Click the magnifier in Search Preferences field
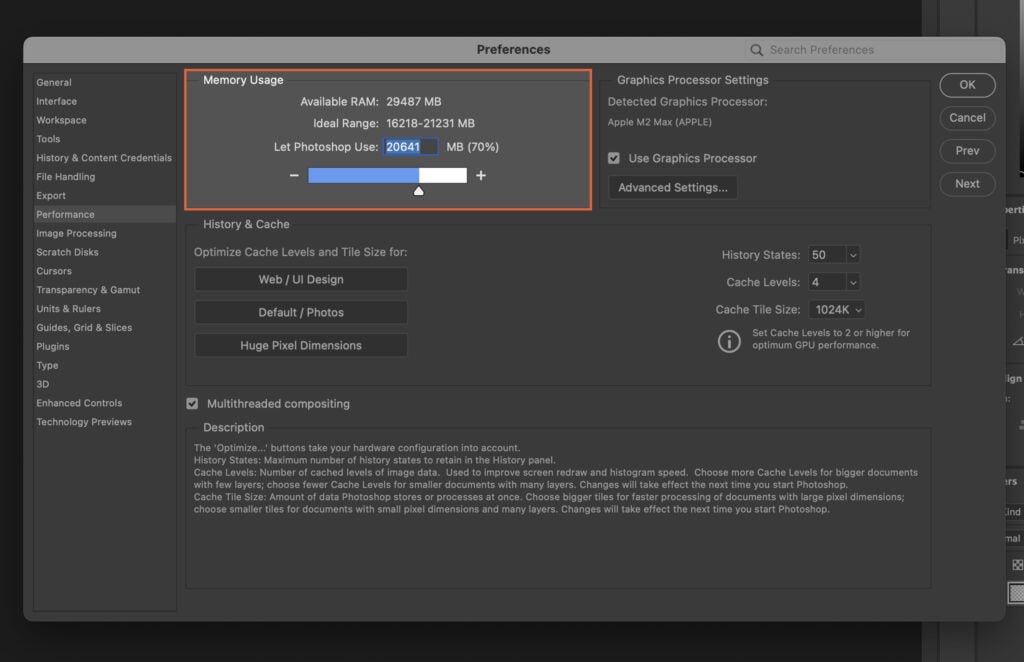This screenshot has height=662, width=1024. [x=756, y=49]
